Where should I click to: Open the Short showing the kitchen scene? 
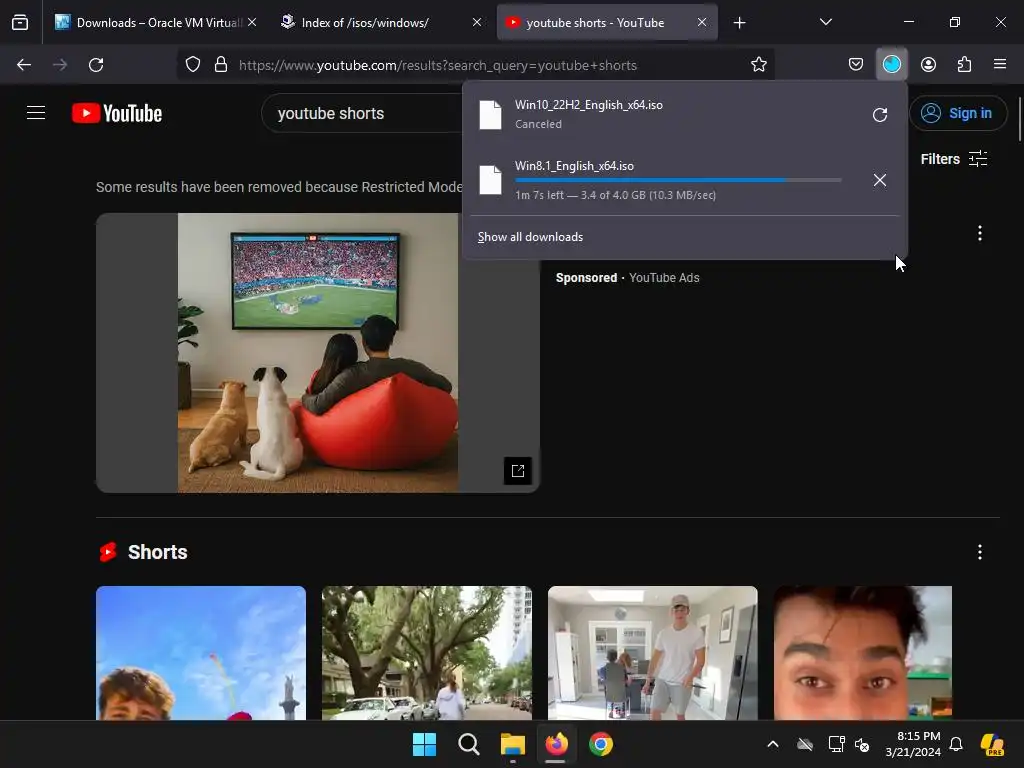(x=652, y=653)
